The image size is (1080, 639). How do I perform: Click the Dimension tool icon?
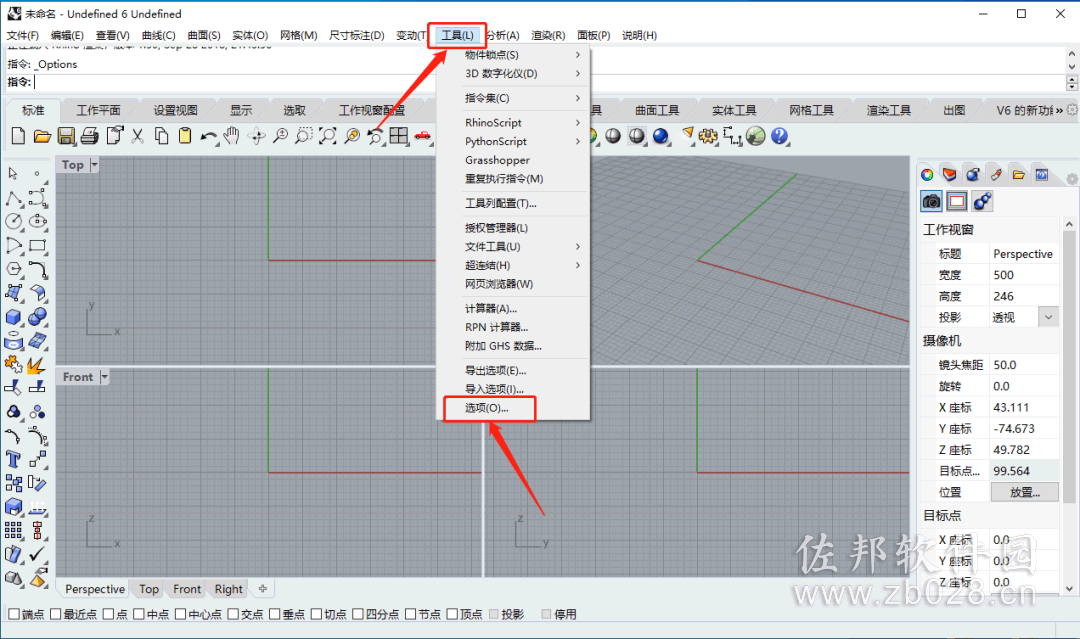pyautogui.click(x=731, y=136)
